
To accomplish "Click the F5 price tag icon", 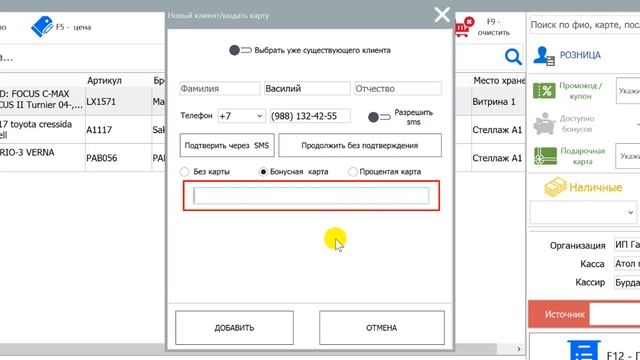I will tap(42, 27).
